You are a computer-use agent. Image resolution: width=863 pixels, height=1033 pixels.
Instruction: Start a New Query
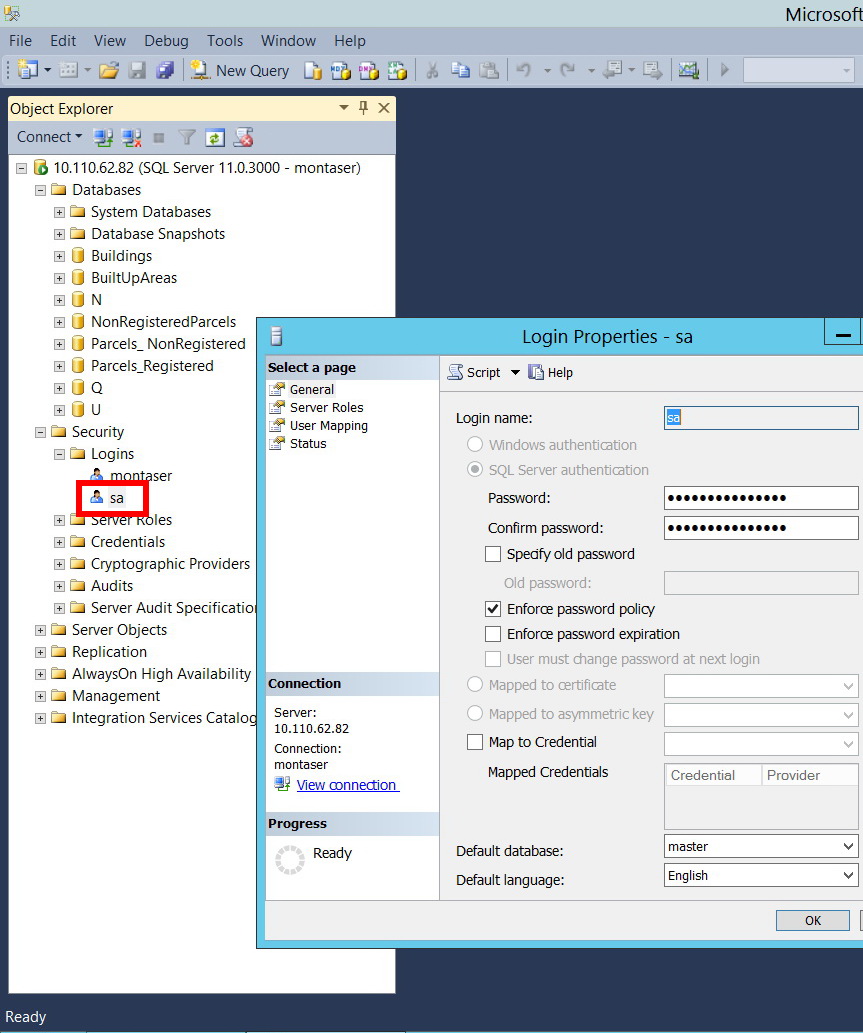click(x=240, y=70)
